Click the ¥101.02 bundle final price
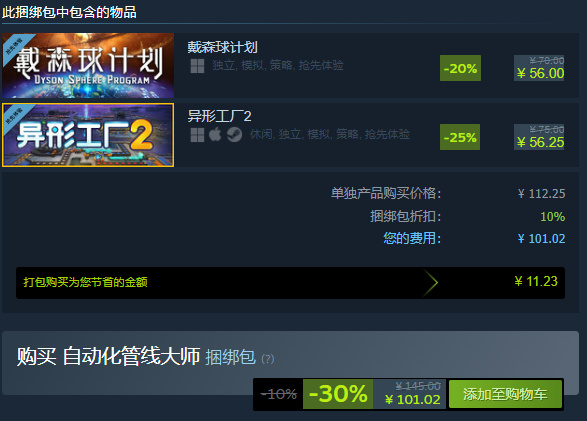Image resolution: width=587 pixels, height=421 pixels. pyautogui.click(x=413, y=400)
